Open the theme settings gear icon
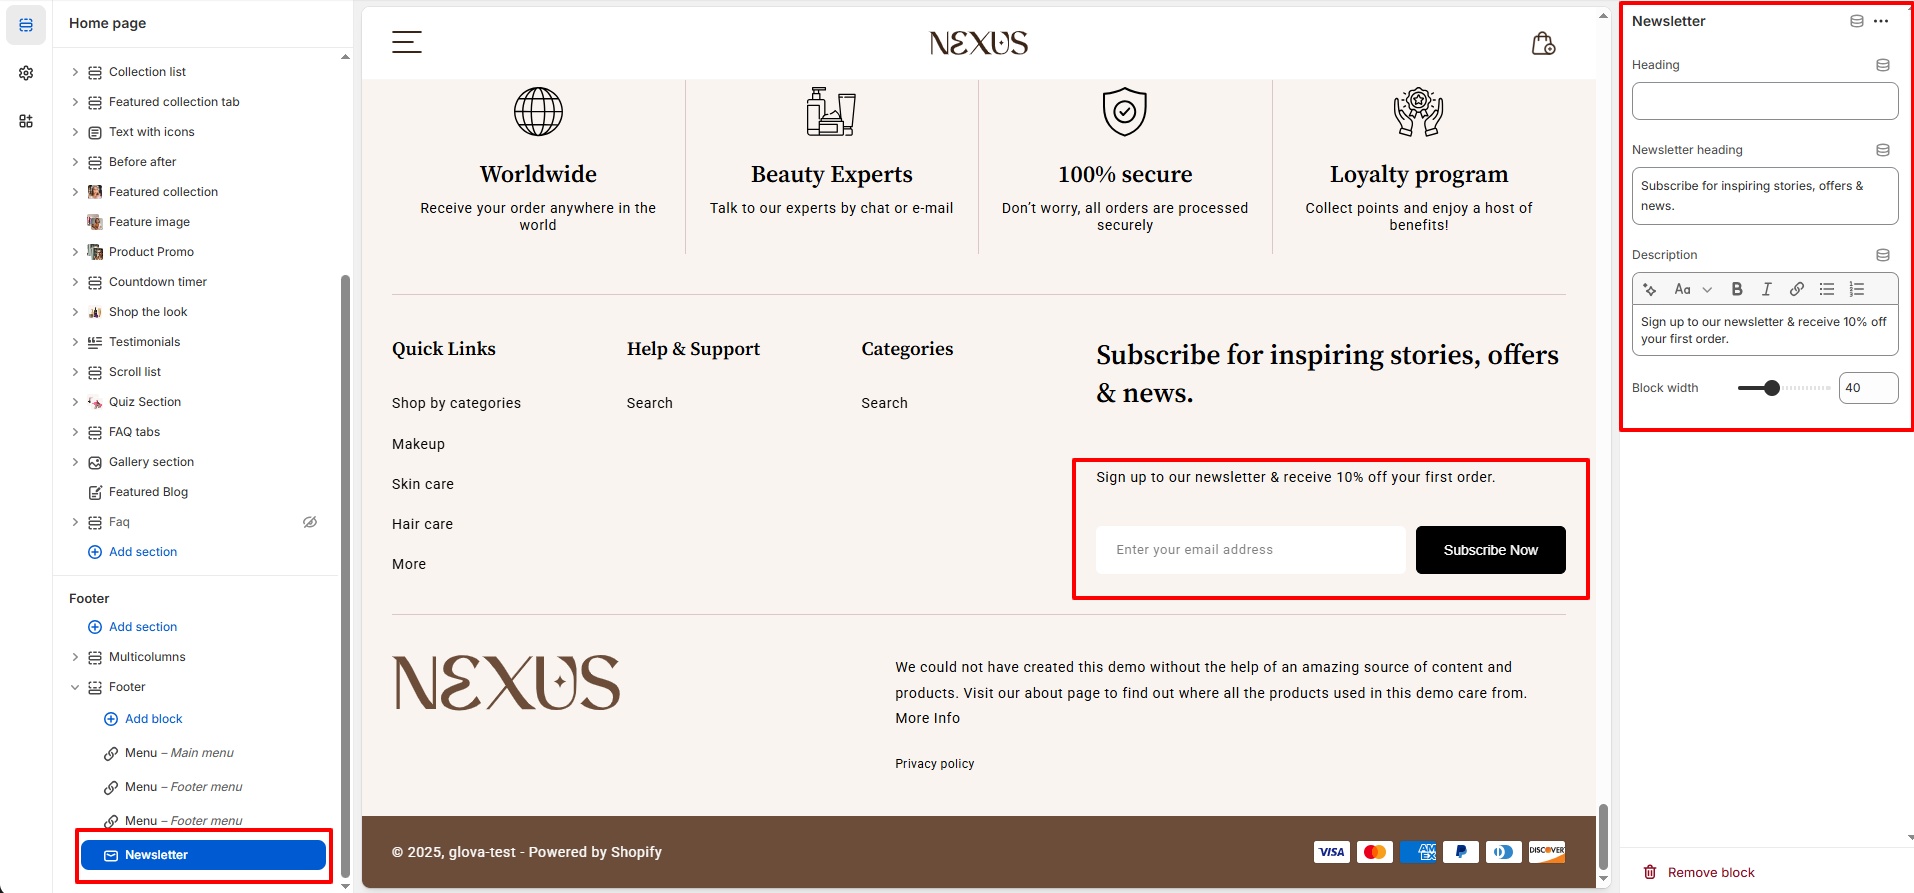This screenshot has width=1914, height=893. click(x=26, y=73)
